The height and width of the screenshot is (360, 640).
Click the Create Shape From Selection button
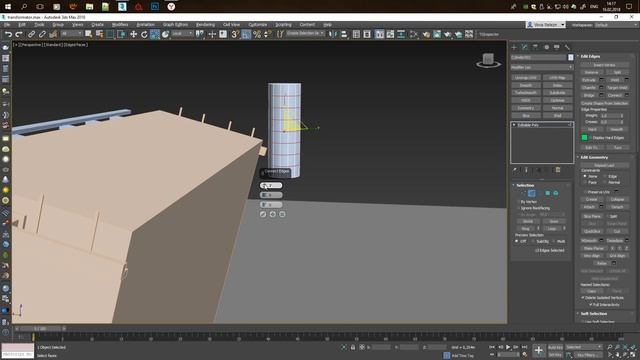[x=604, y=103]
